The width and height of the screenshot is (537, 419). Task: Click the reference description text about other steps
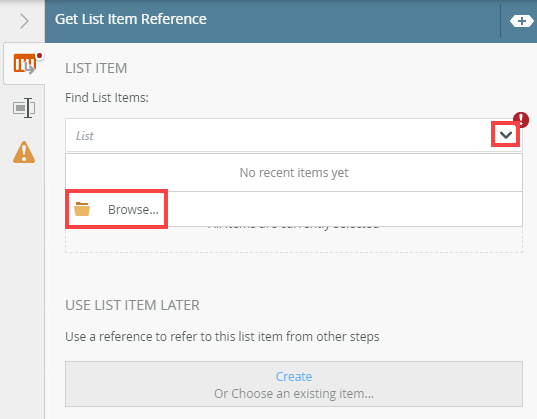(x=222, y=337)
